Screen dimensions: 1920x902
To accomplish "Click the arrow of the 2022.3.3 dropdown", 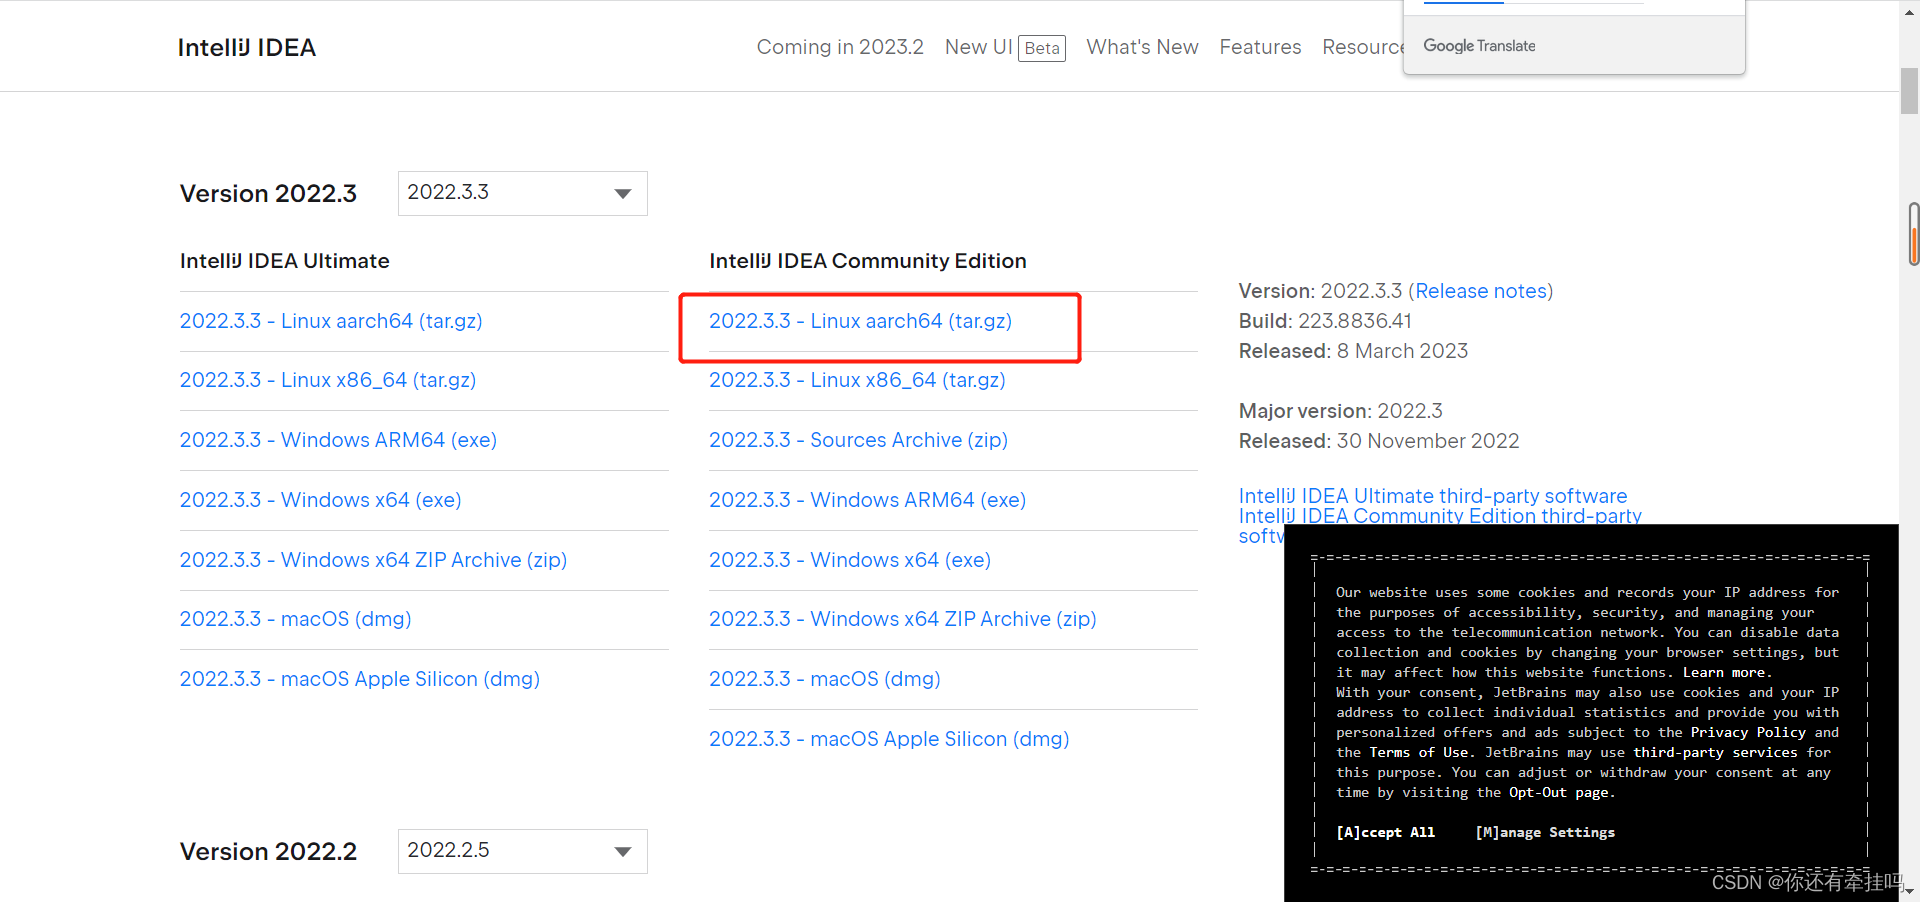I will pos(623,194).
